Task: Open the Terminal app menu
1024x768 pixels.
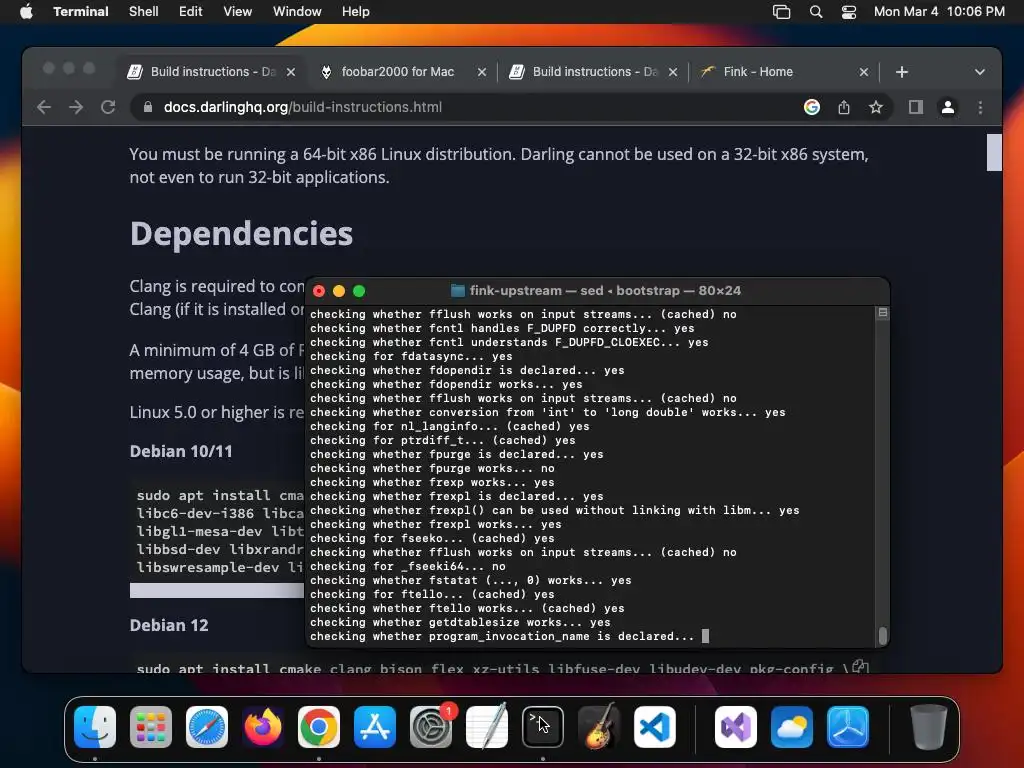Action: tap(81, 12)
